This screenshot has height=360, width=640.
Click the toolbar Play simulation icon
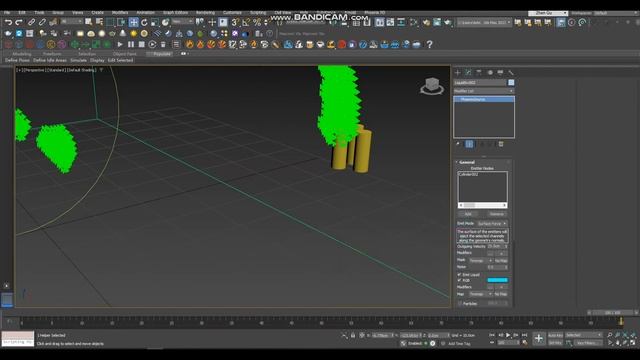click(x=120, y=44)
